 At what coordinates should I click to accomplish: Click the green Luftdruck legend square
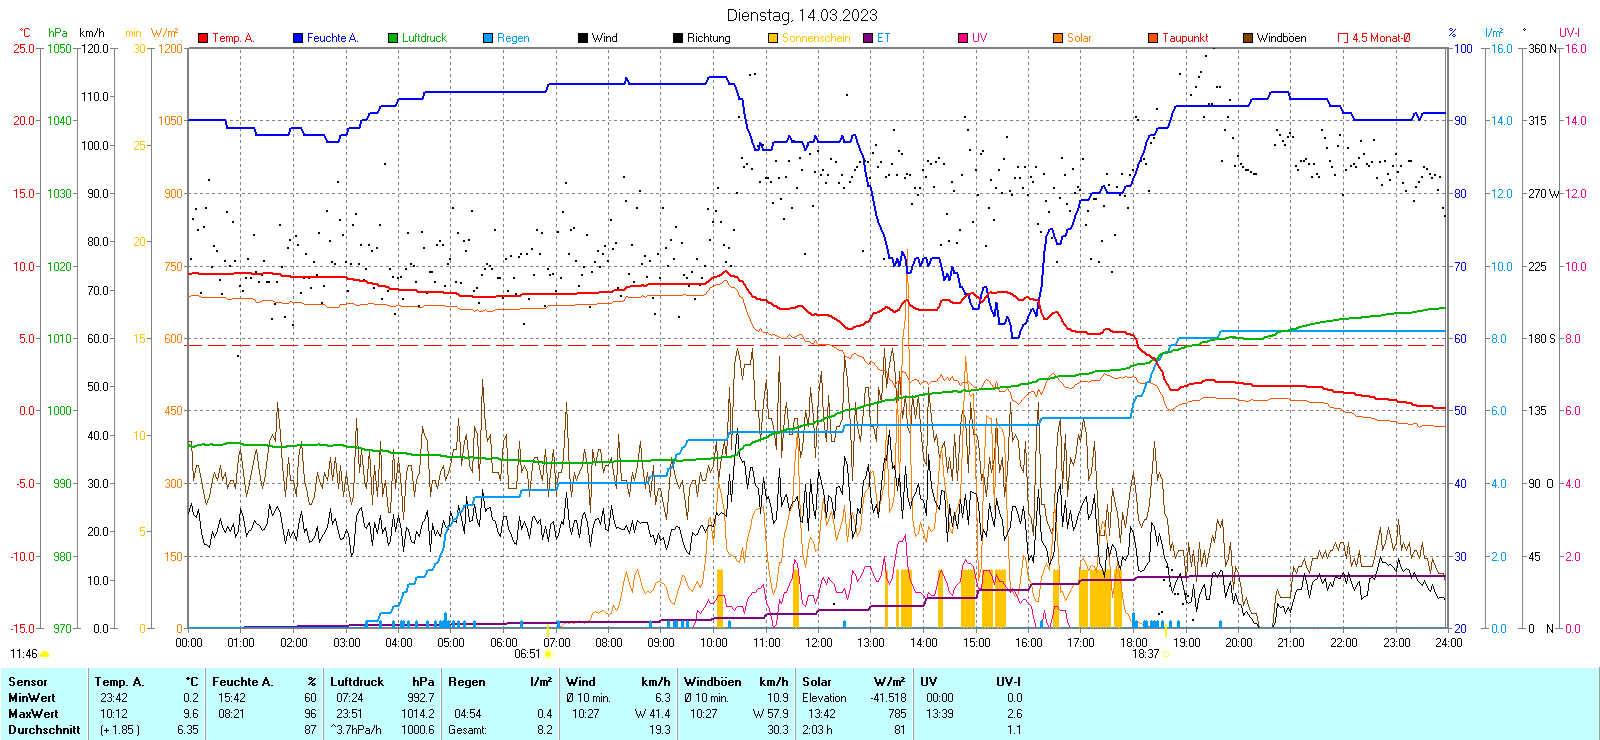click(393, 38)
